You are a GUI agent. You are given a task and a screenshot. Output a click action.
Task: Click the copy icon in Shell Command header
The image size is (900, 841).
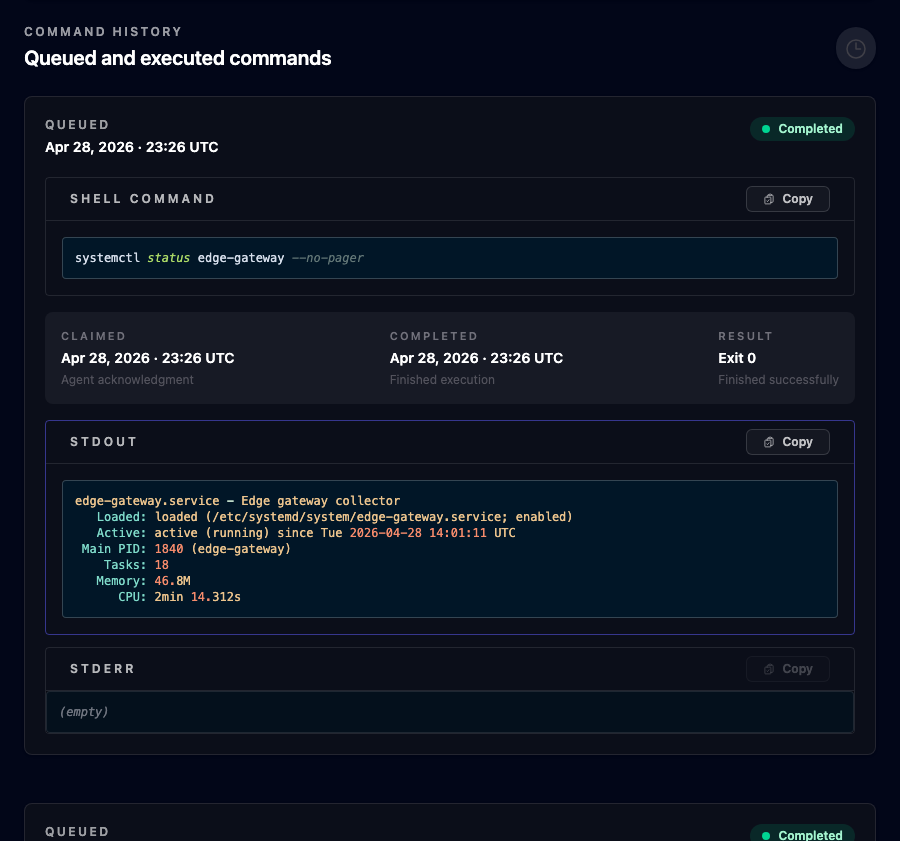769,199
